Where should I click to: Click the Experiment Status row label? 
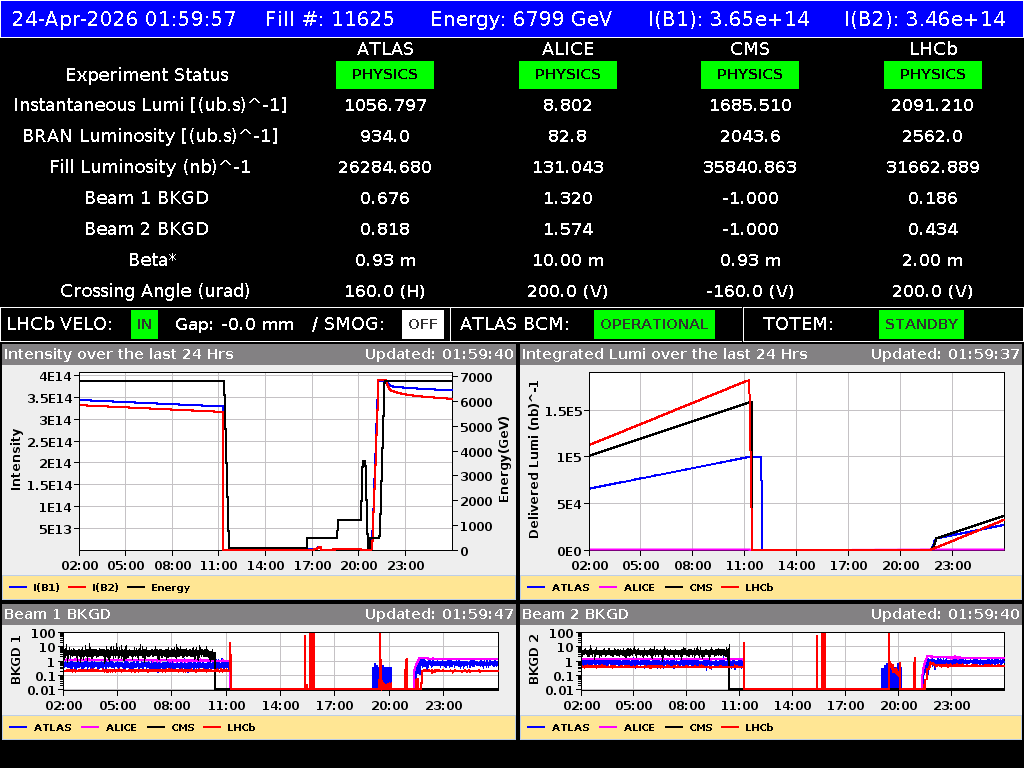(147, 75)
